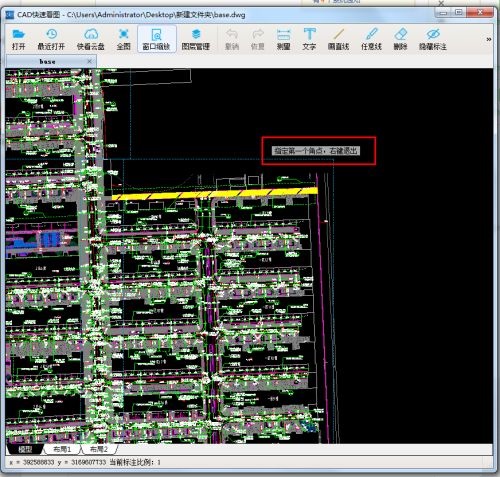Toggle hide annotations eye icon
This screenshot has height=477, width=500.
[433, 39]
